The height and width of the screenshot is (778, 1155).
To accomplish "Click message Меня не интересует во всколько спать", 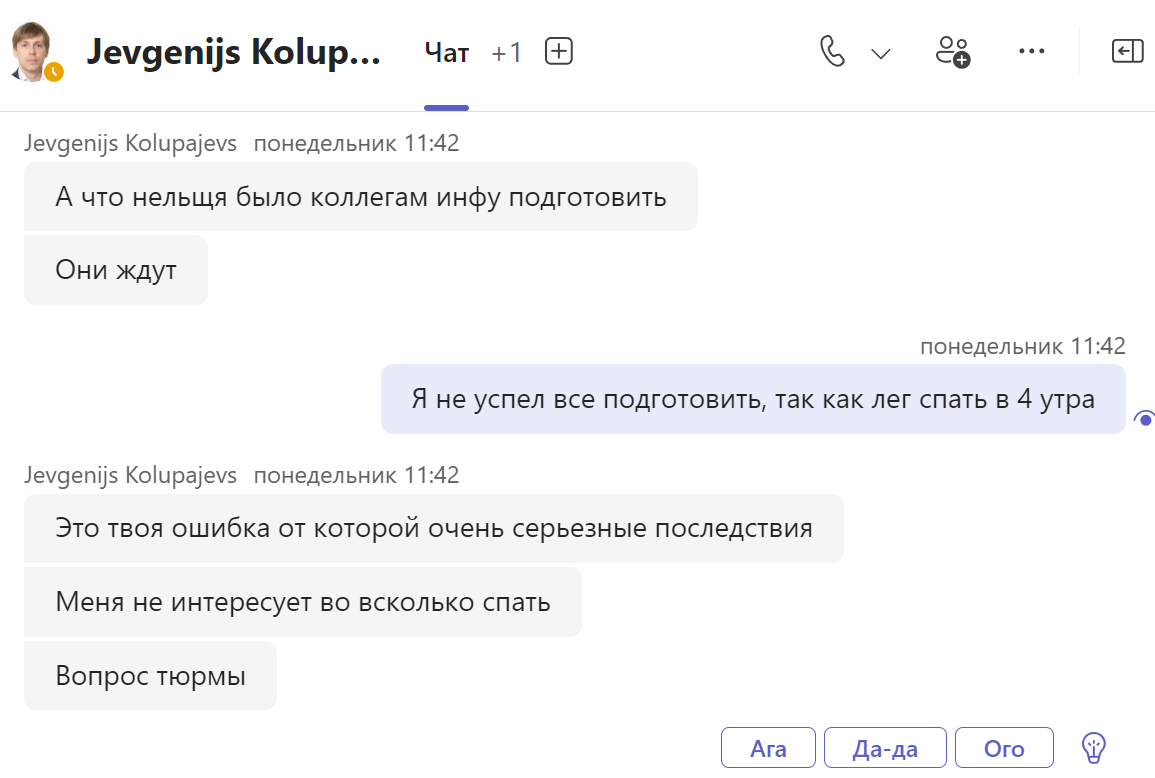I will pyautogui.click(x=303, y=602).
